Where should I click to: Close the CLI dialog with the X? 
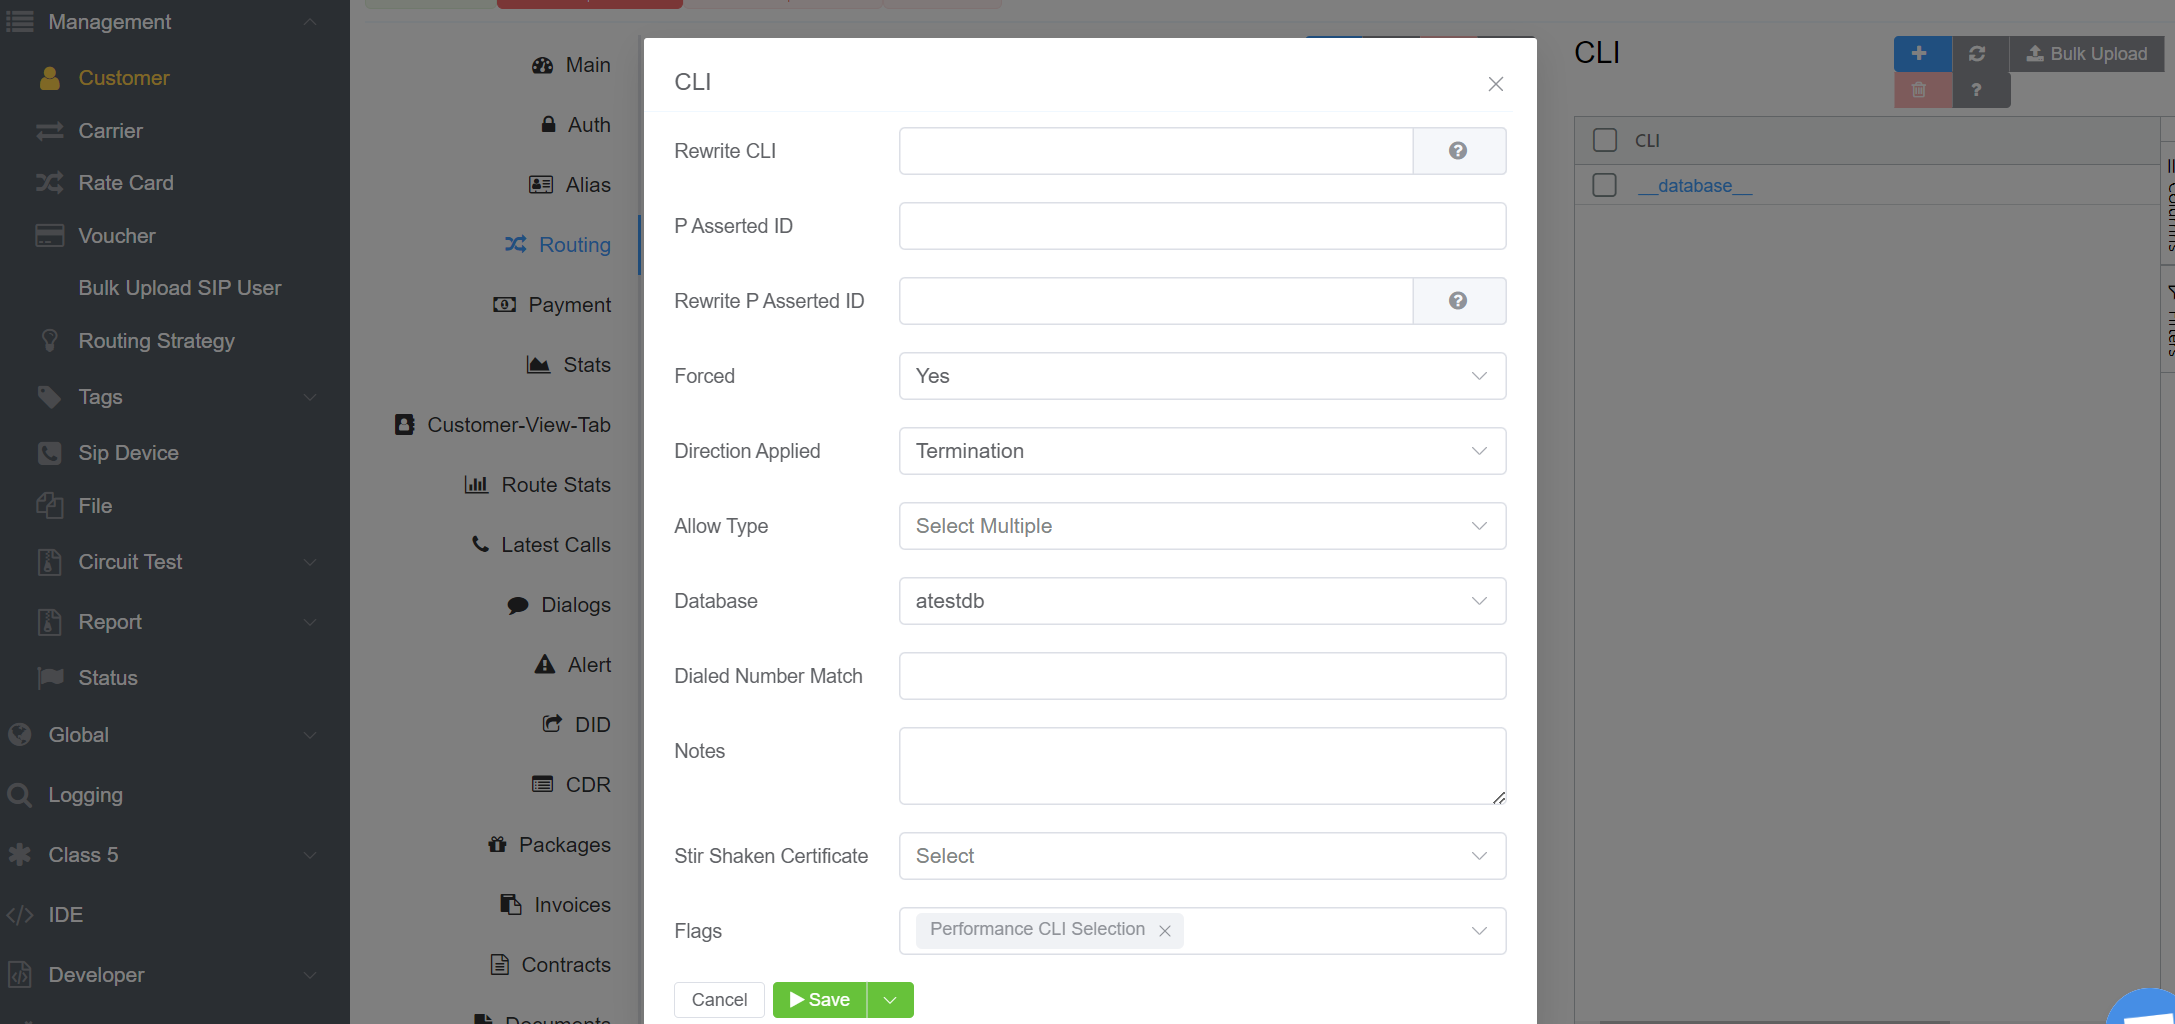click(1495, 84)
